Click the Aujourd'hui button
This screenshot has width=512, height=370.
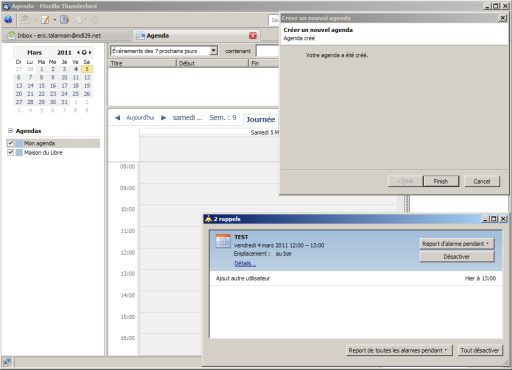[x=140, y=118]
